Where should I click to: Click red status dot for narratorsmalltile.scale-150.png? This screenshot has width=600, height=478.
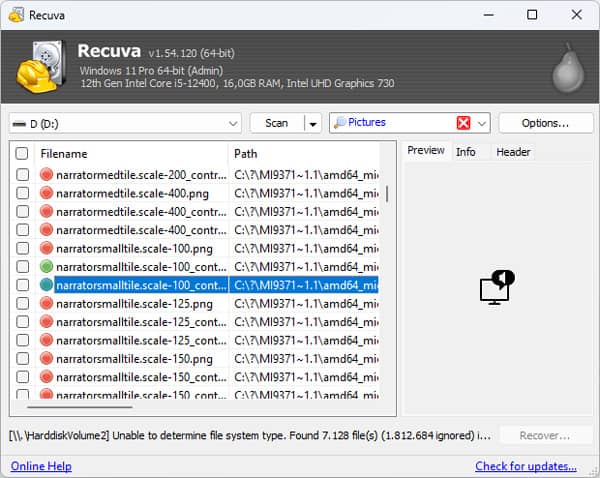coord(46,358)
